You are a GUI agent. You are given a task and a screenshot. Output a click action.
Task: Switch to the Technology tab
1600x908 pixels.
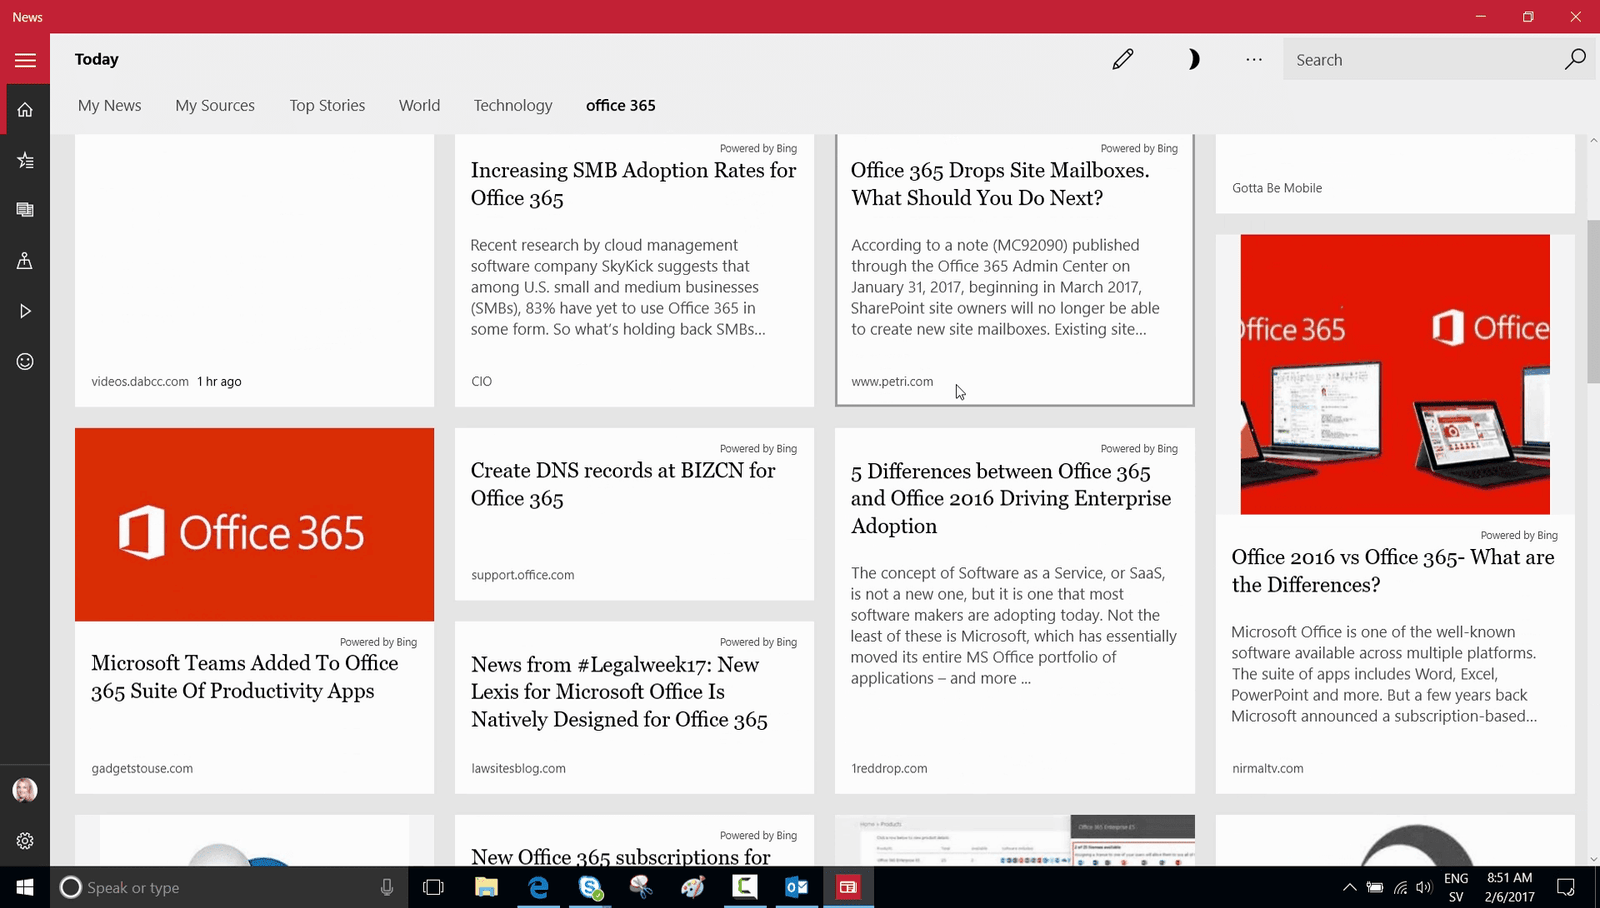[512, 105]
